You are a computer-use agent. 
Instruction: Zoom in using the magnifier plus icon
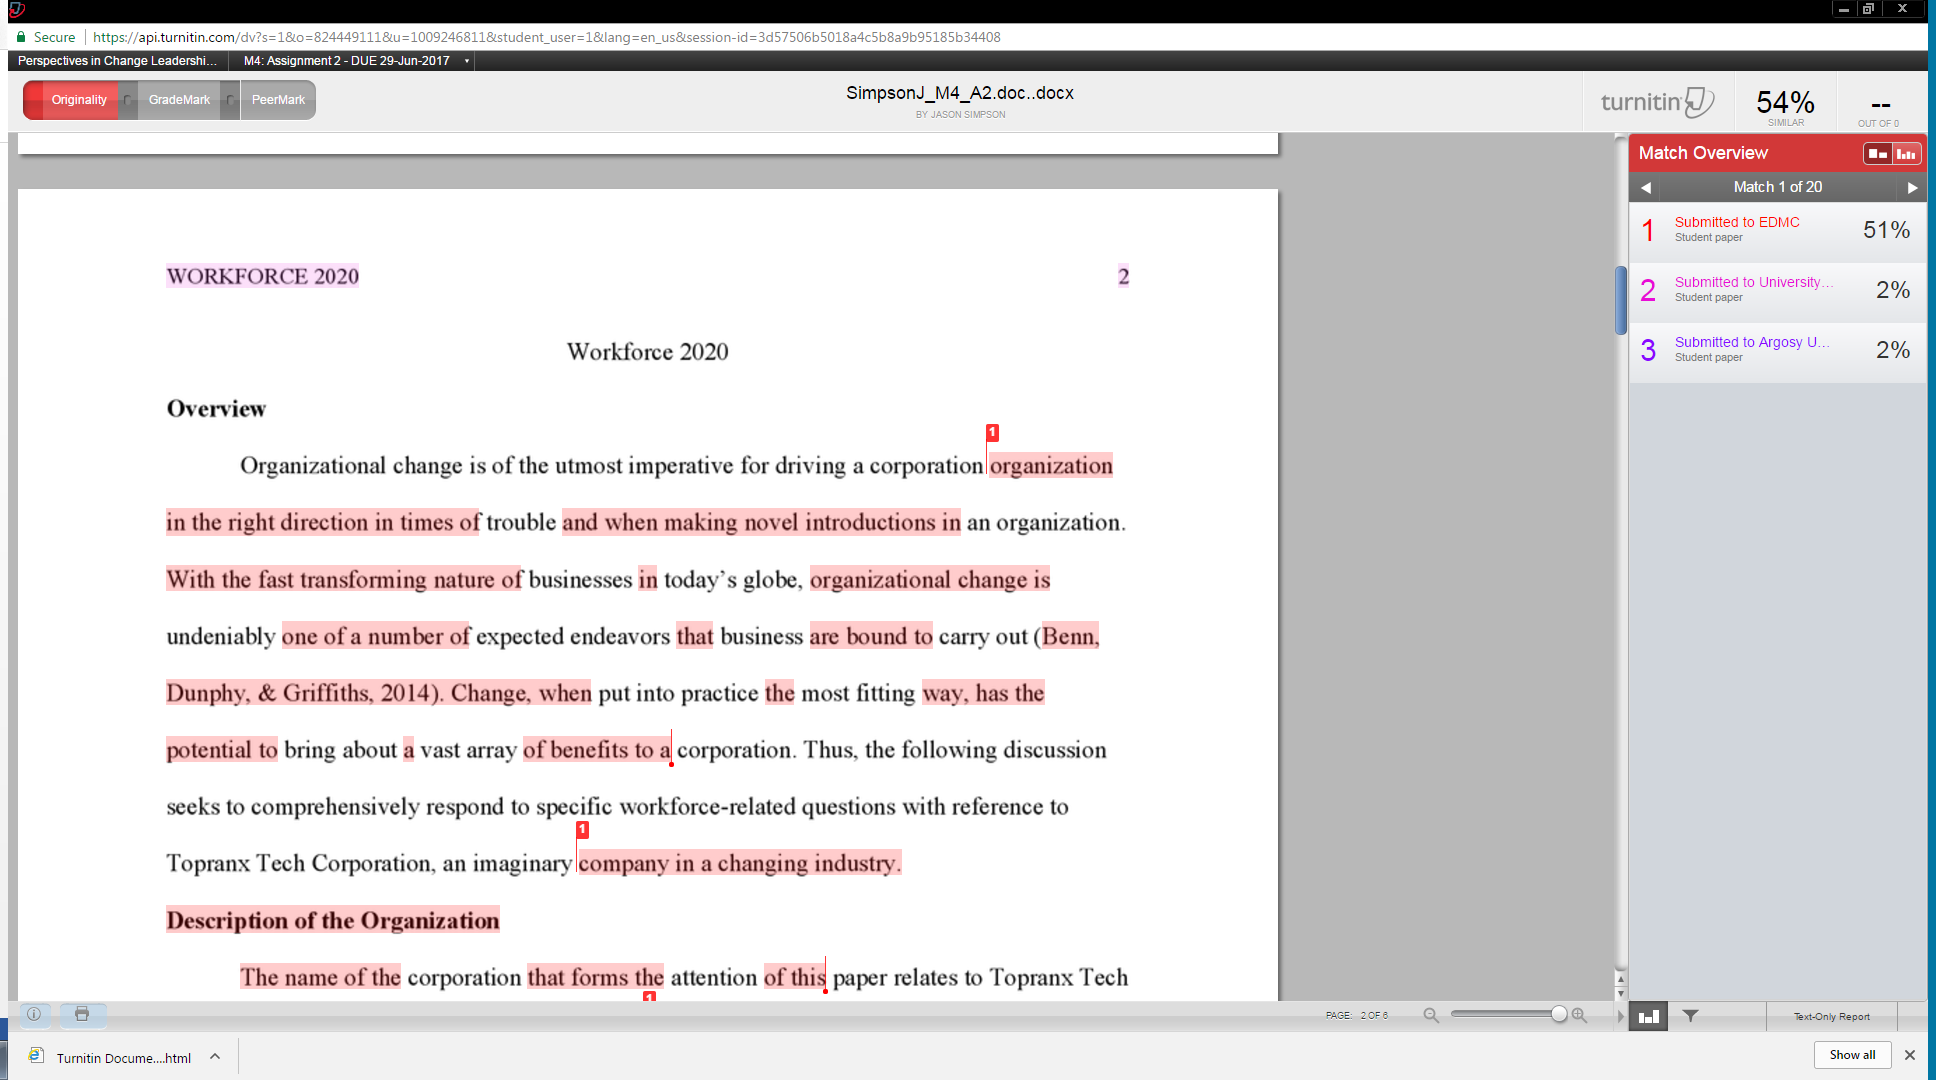1580,1014
